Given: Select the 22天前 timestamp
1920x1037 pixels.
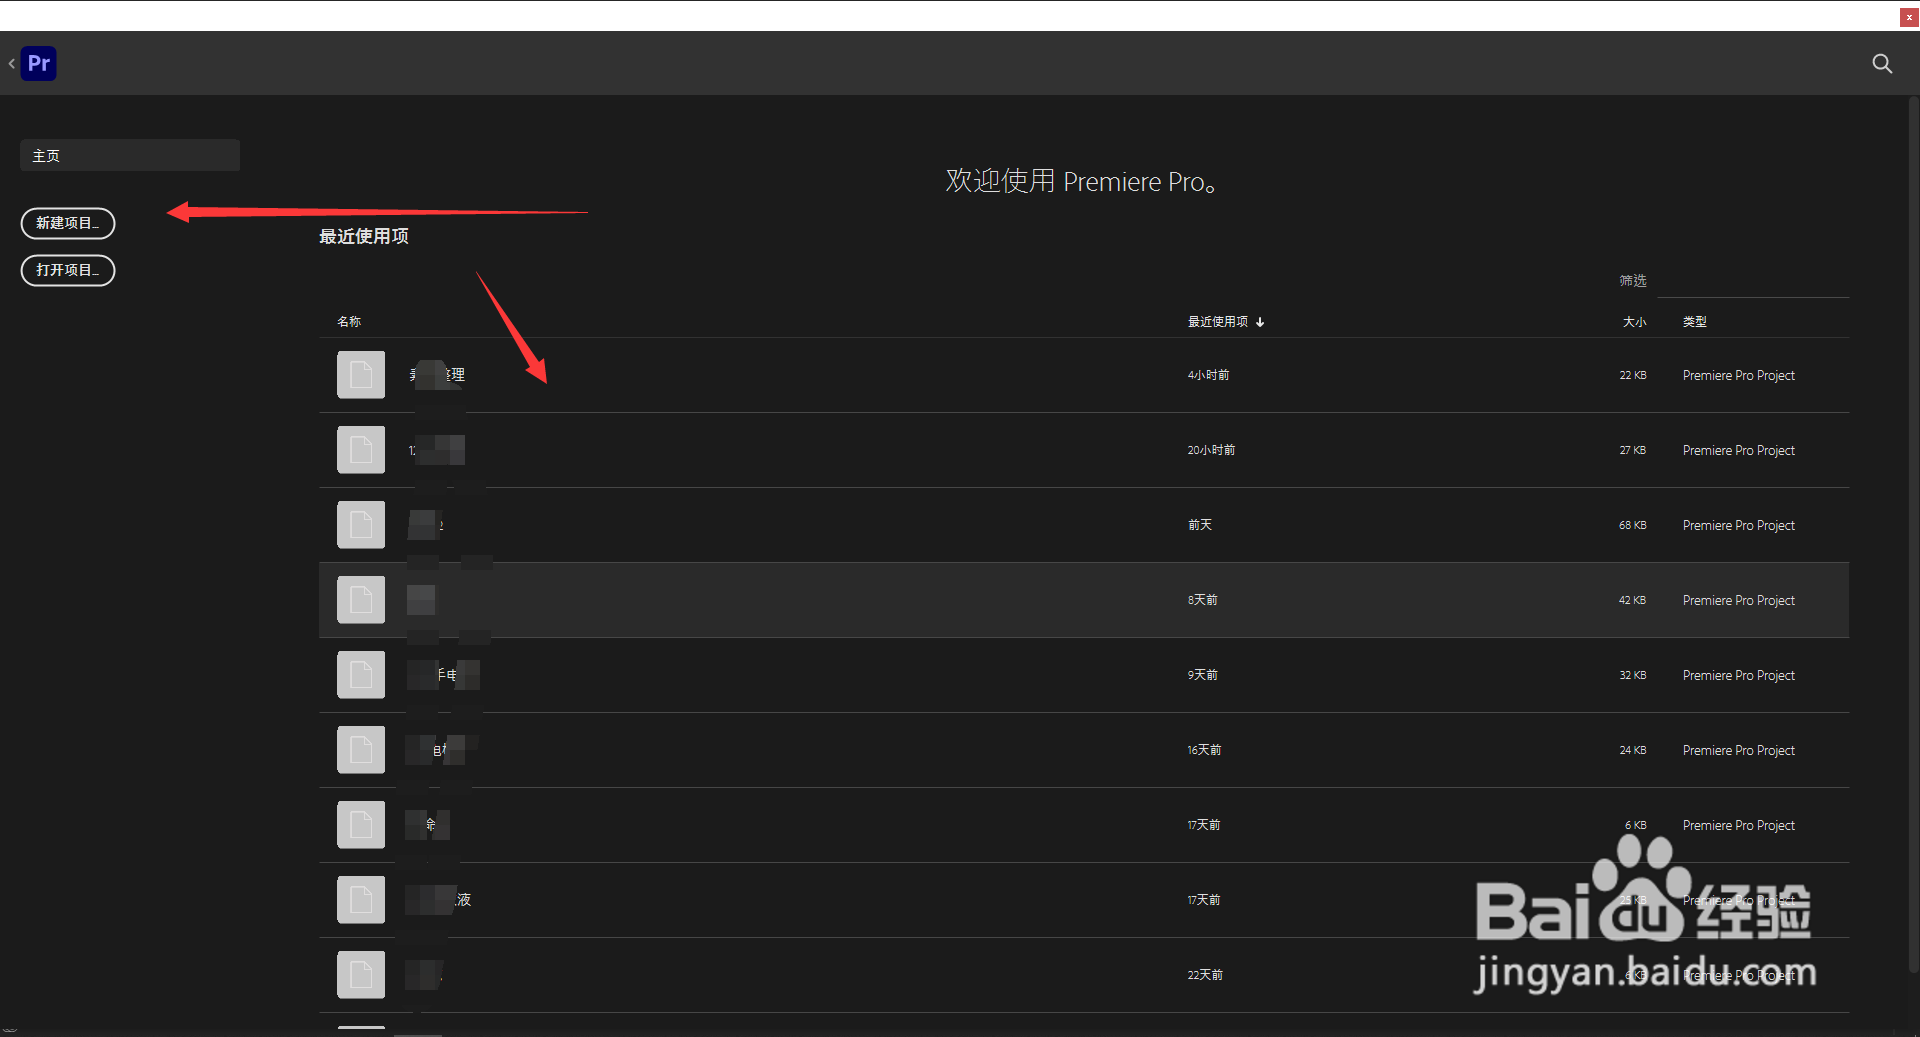Looking at the screenshot, I should coord(1205,975).
